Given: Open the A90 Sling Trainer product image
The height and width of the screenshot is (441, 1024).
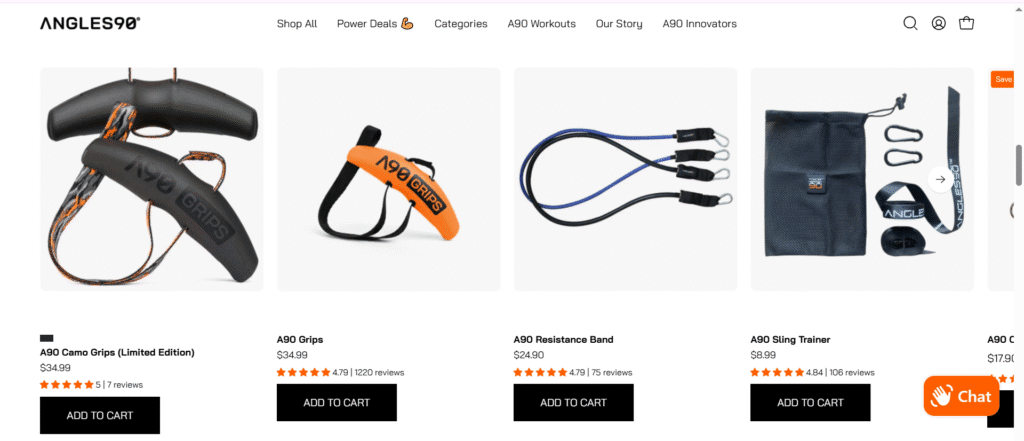Looking at the screenshot, I should coord(862,179).
